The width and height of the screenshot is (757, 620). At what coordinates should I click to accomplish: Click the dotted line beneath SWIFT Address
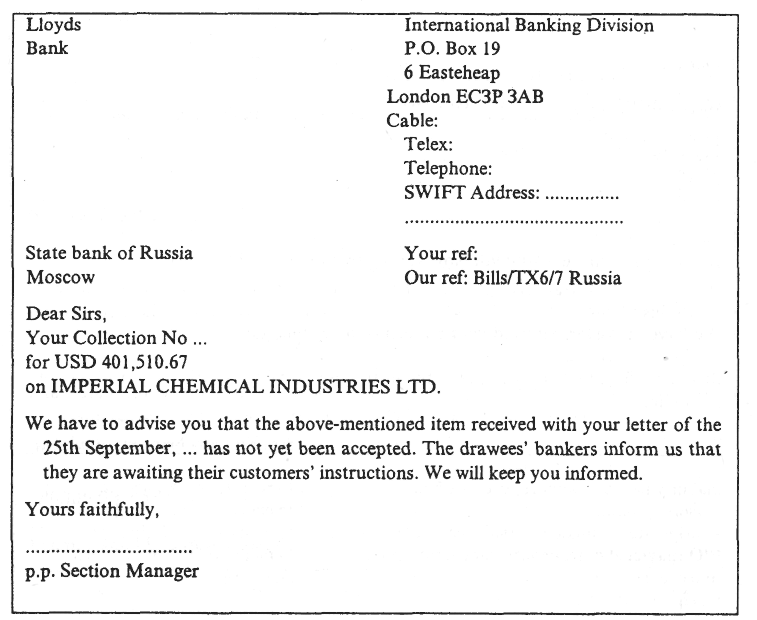tap(514, 221)
